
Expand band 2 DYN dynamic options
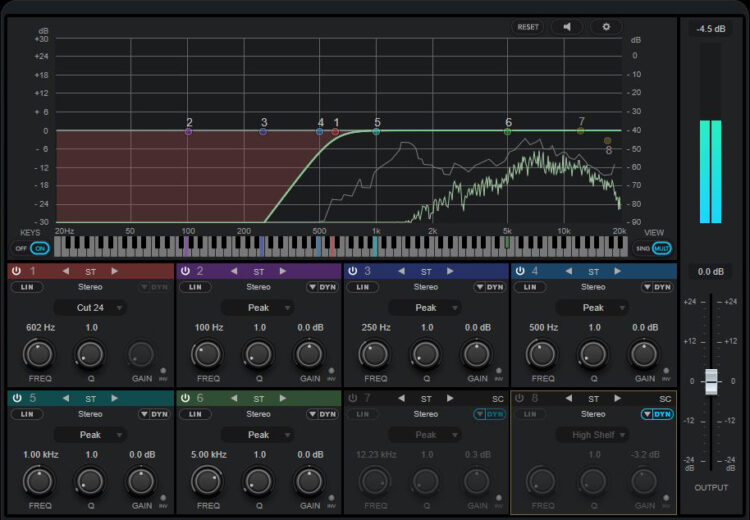(312, 287)
